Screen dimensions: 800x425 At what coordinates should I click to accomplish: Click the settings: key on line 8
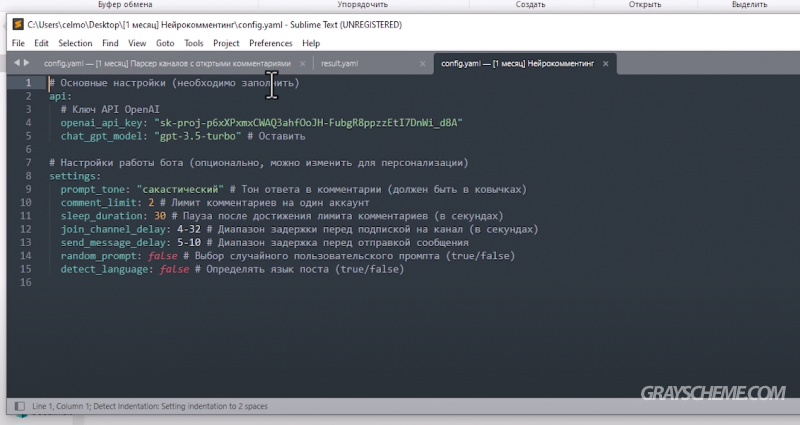click(75, 176)
